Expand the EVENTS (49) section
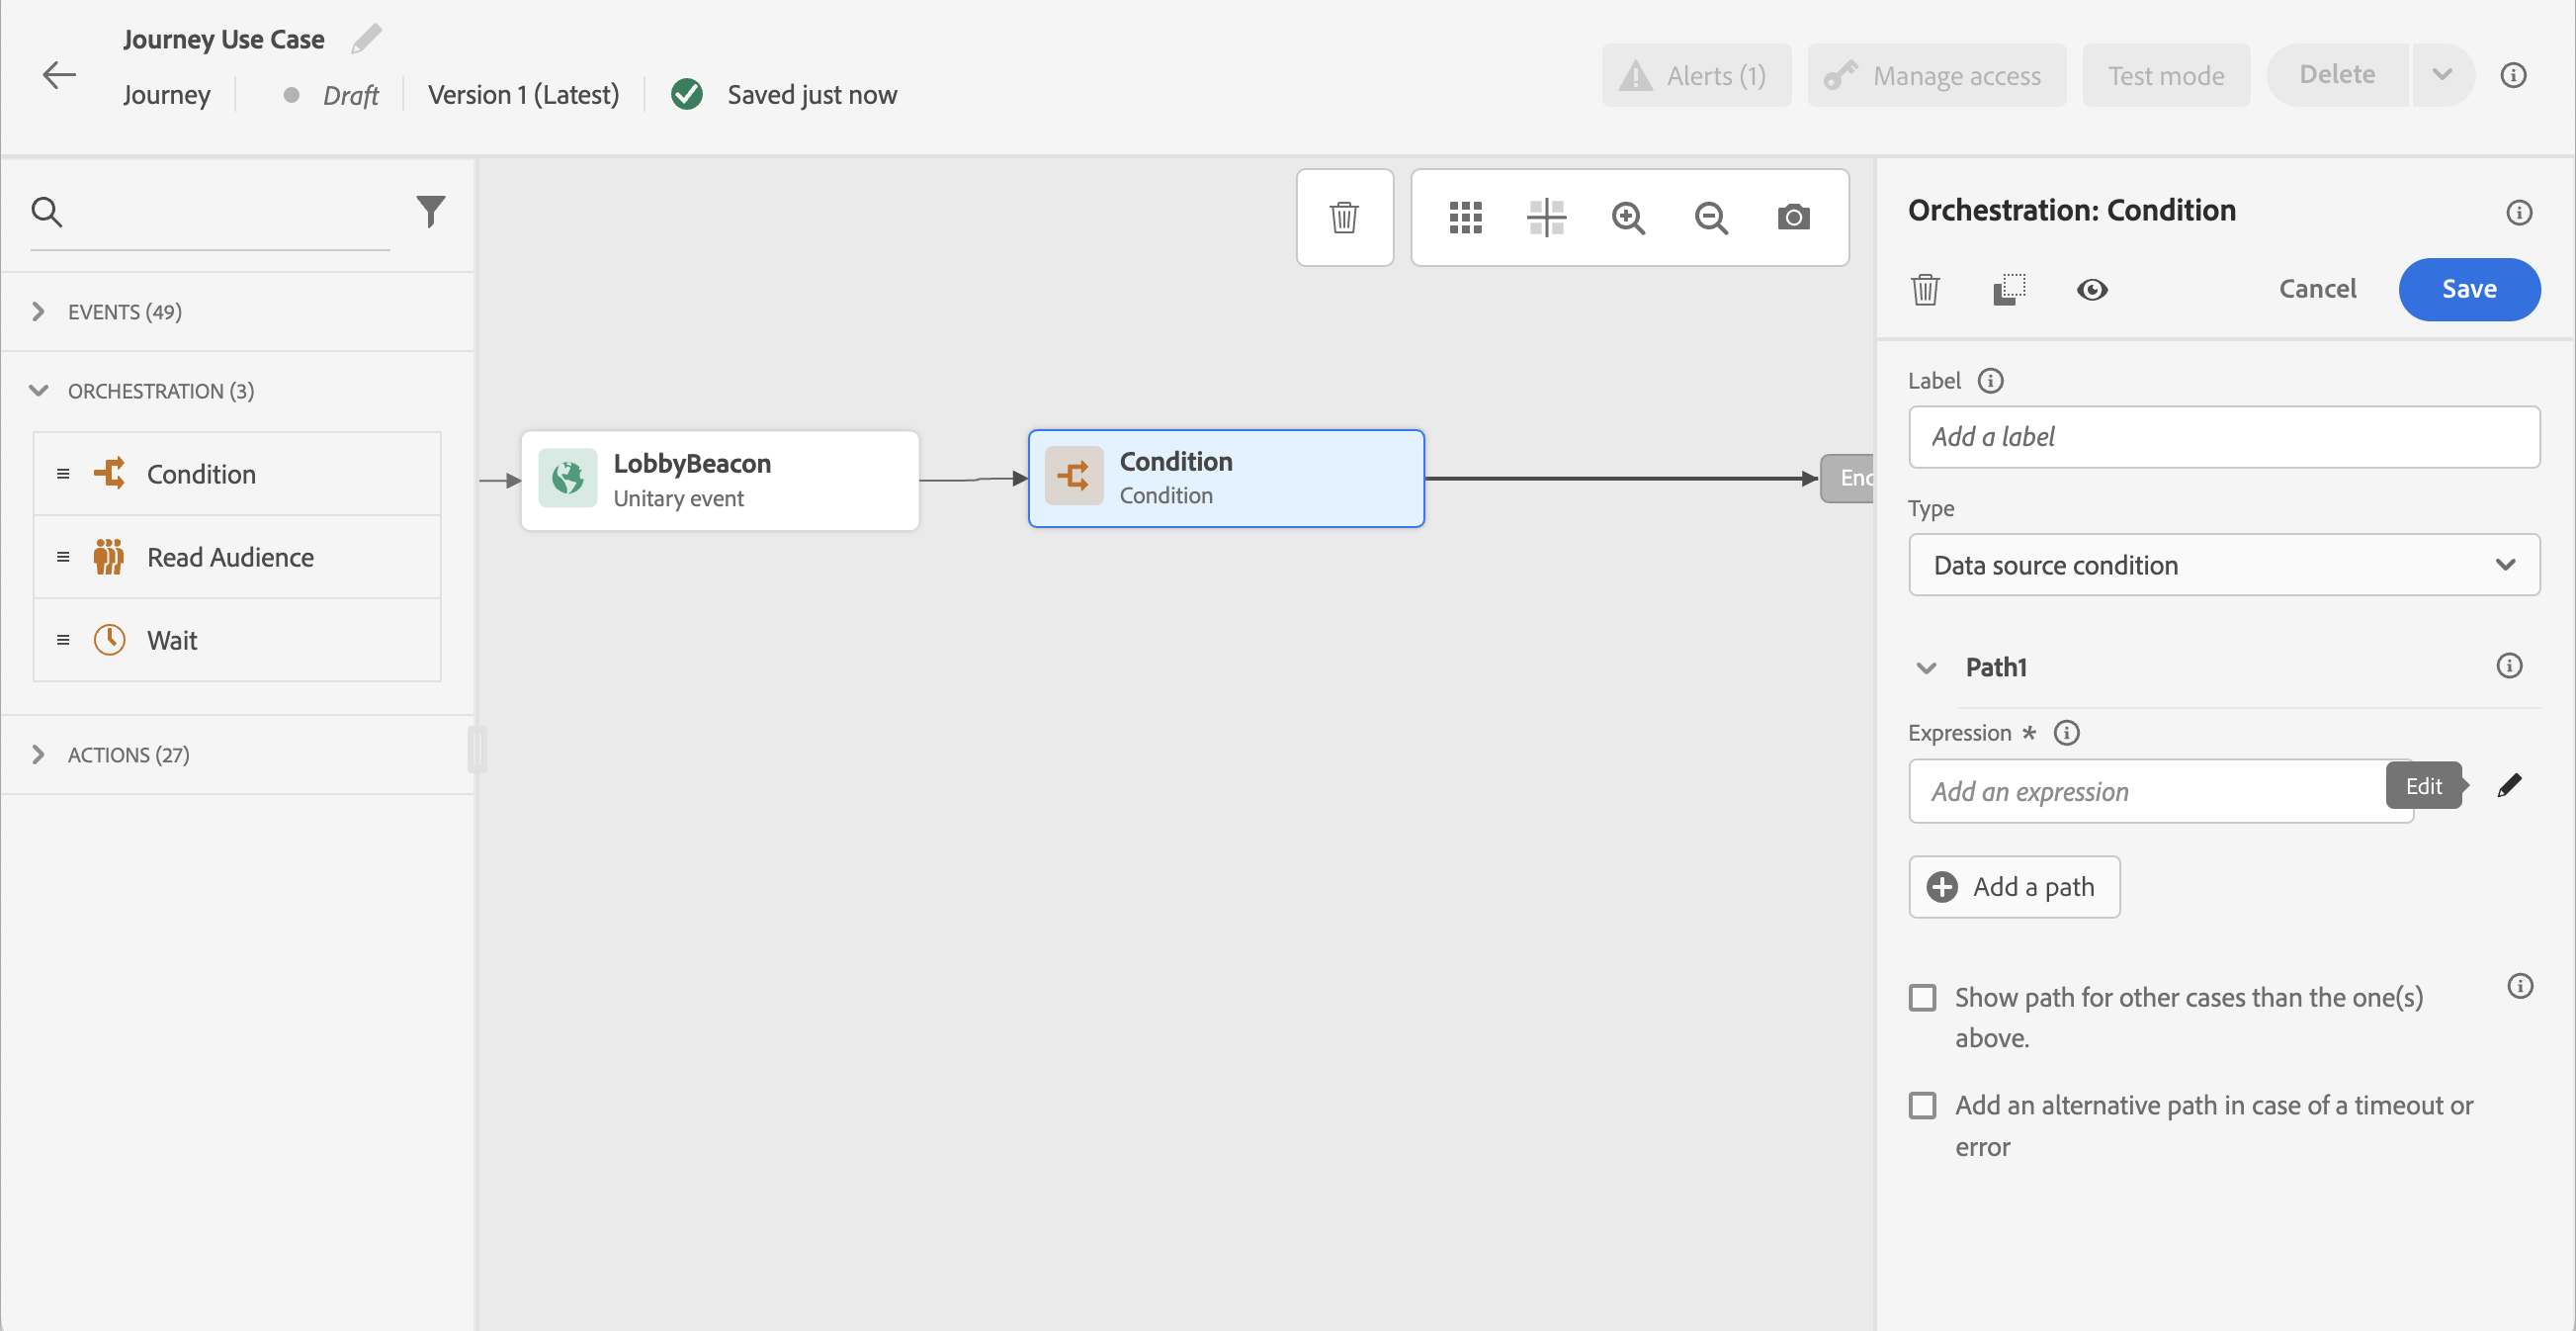This screenshot has width=2576, height=1331. click(124, 312)
